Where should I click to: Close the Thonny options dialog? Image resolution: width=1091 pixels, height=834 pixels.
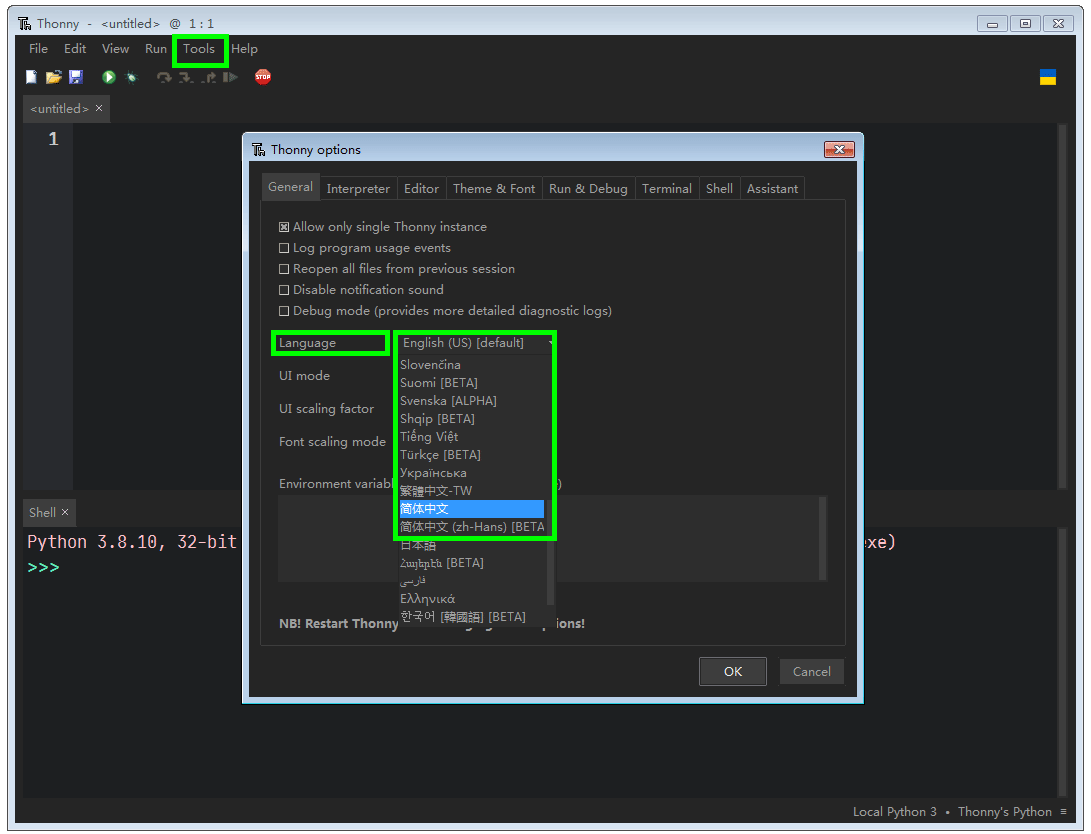coord(839,150)
